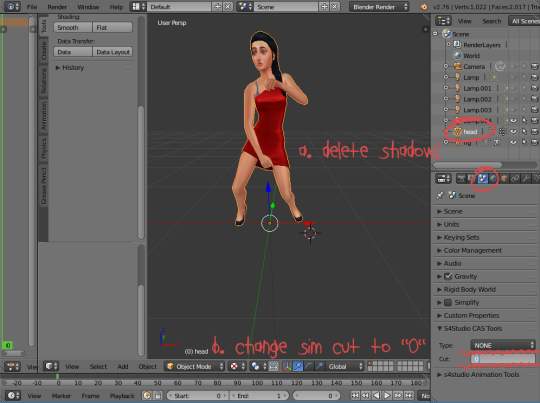Jump to the end frame of the timeline
Image resolution: width=540 pixels, height=403 pixels.
click(409, 395)
